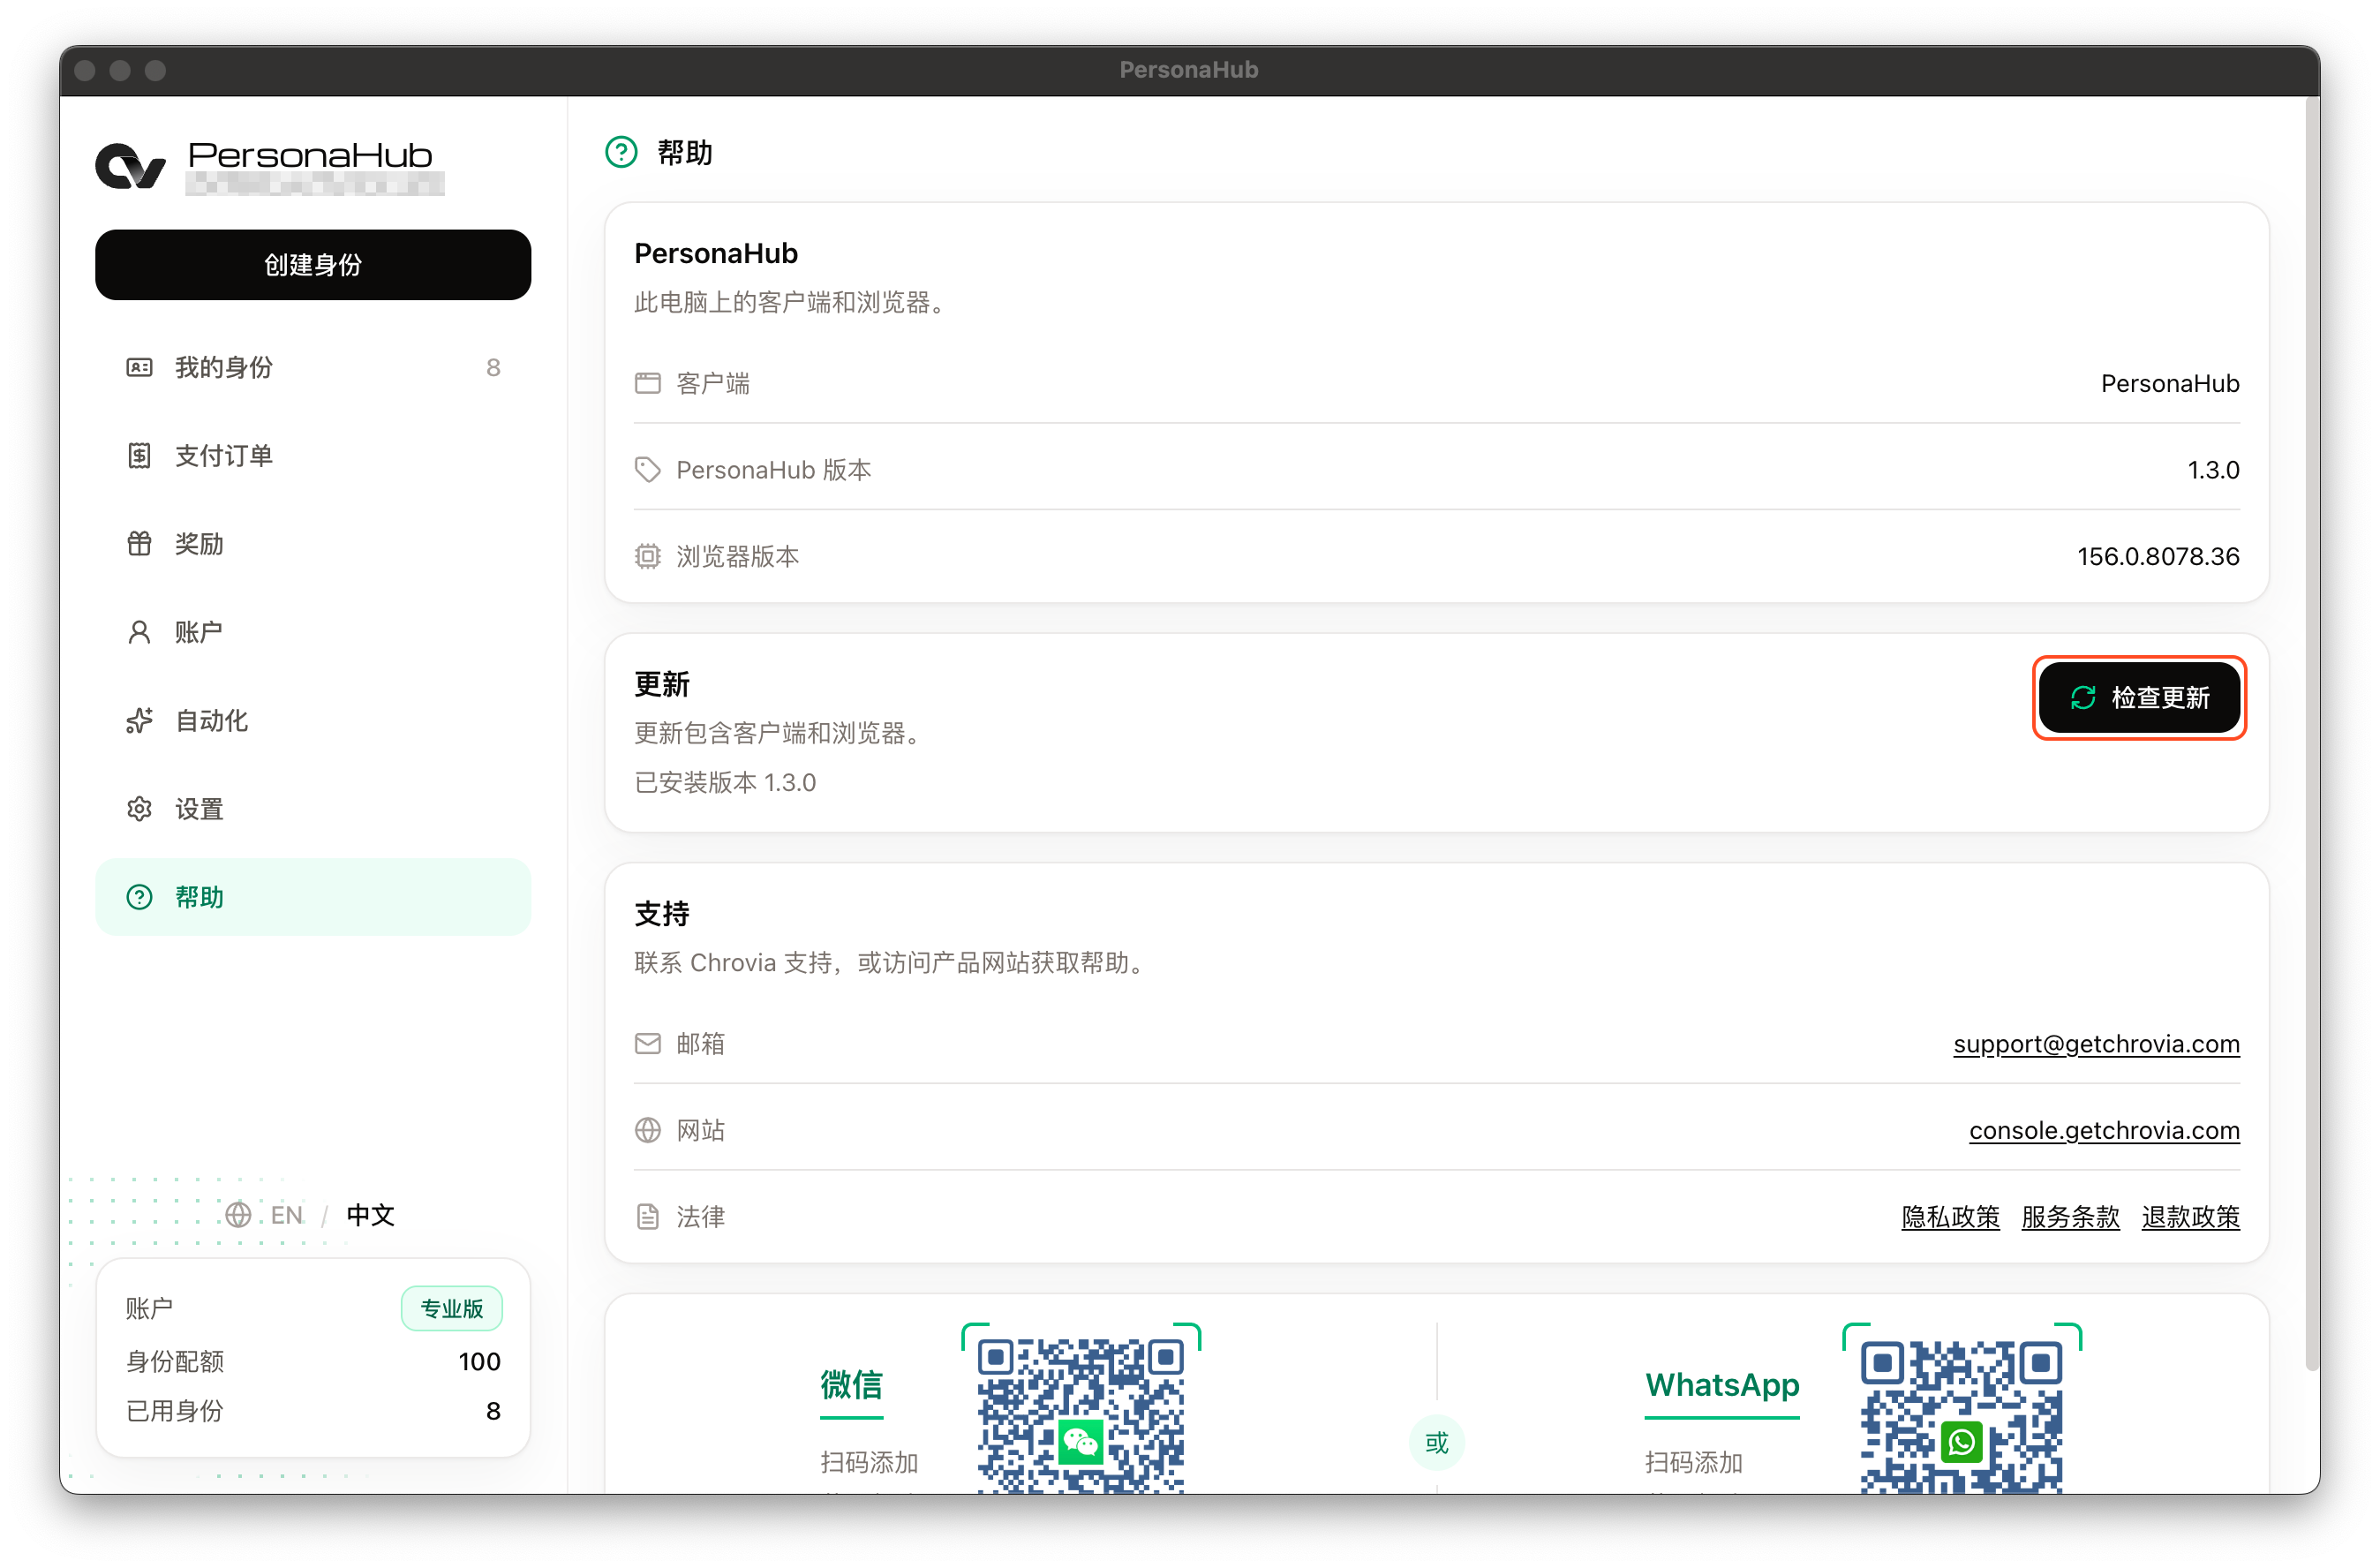Click the vertical scrollbar on right edge
The width and height of the screenshot is (2380, 1568).
[2311, 734]
